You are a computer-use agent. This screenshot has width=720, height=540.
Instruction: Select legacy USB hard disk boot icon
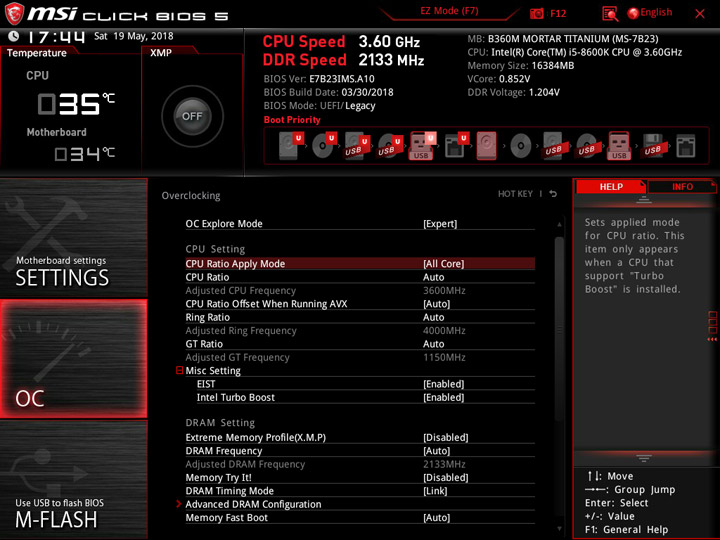(554, 146)
